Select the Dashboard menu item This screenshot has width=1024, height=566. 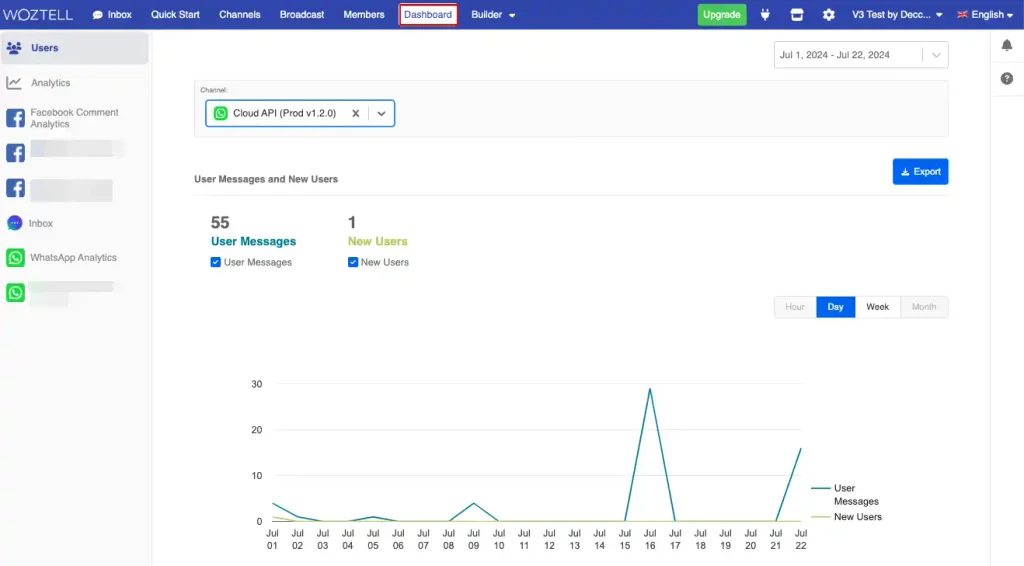[428, 14]
